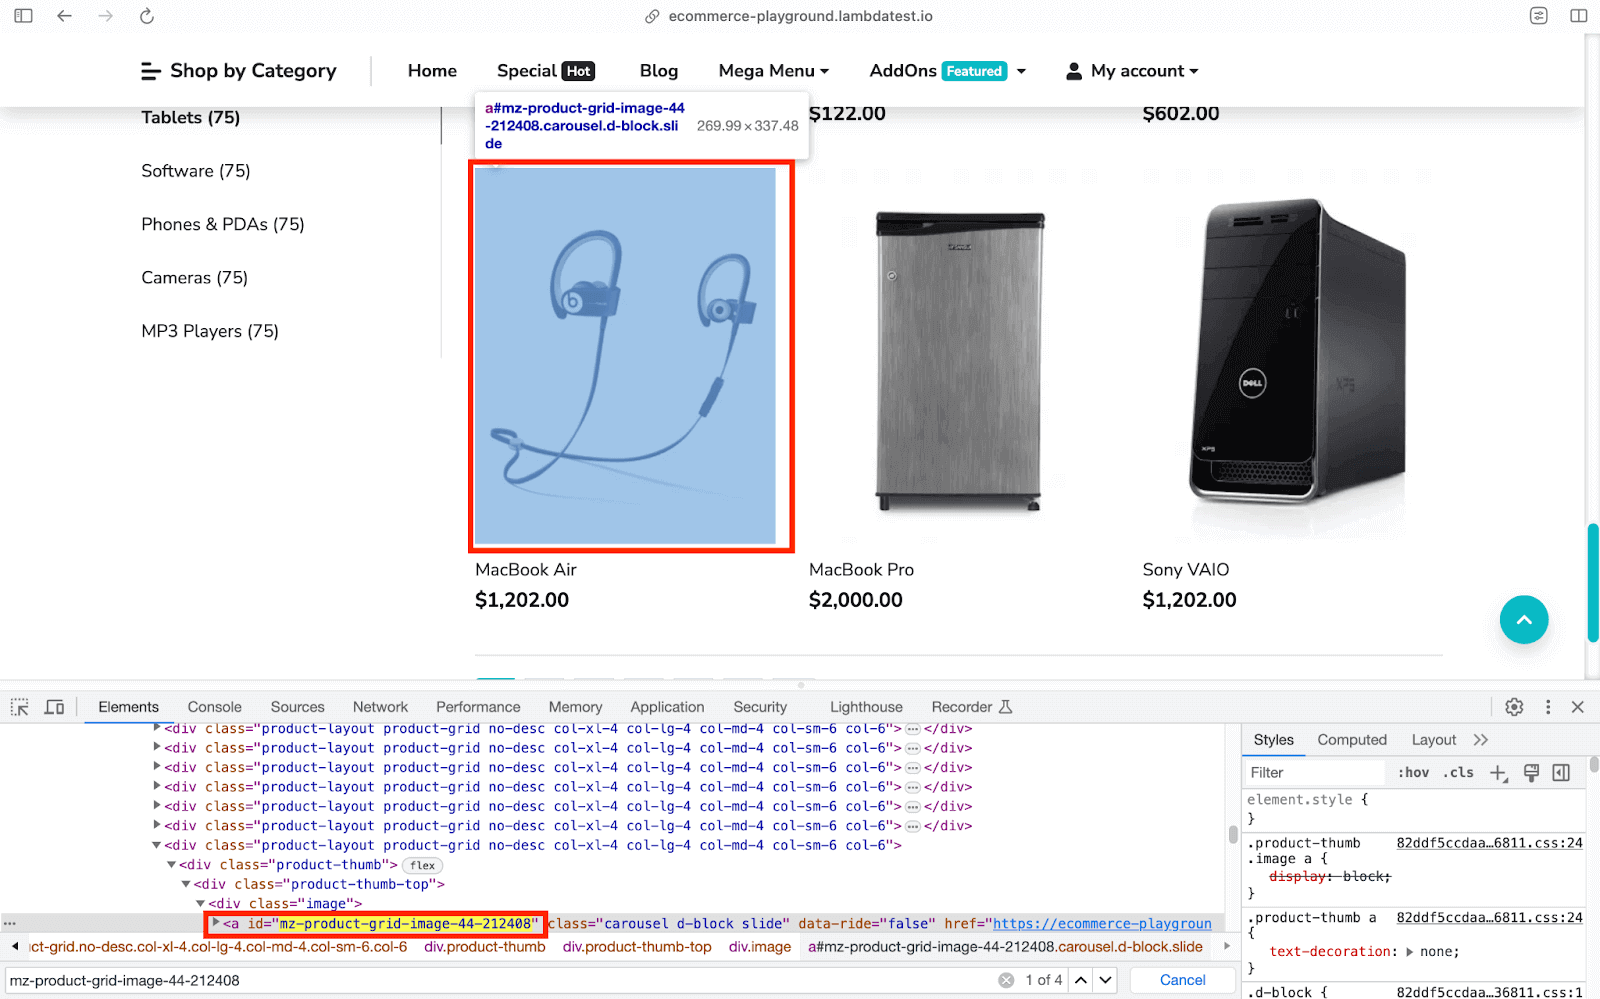Viewport: 1600px width, 999px height.
Task: Focus the Styles Filter input
Action: [x=1314, y=773]
